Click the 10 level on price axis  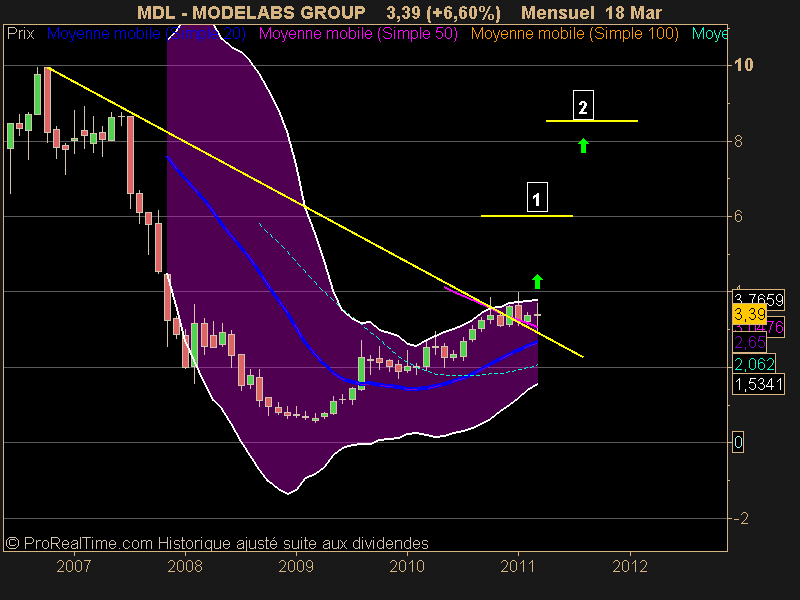(x=743, y=65)
